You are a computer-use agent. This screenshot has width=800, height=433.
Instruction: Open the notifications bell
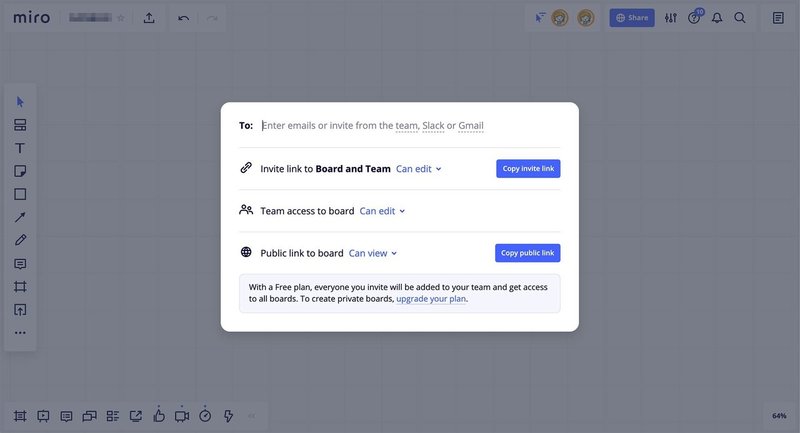[x=717, y=18]
